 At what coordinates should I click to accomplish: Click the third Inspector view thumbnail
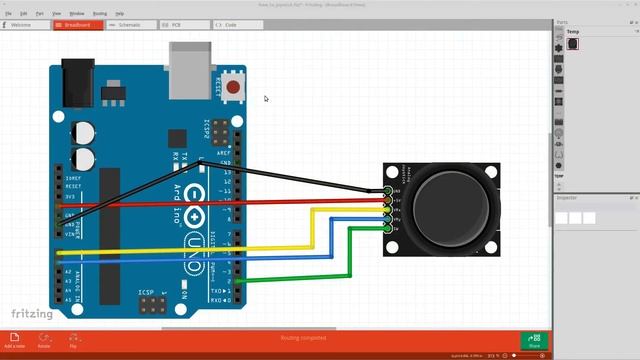[x=589, y=218]
